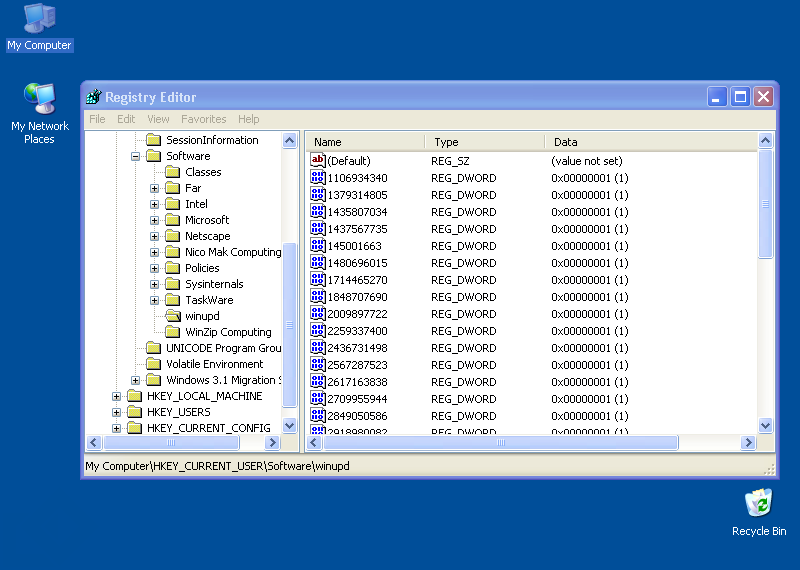Collapse the Software key node
The height and width of the screenshot is (570, 800).
tap(135, 156)
